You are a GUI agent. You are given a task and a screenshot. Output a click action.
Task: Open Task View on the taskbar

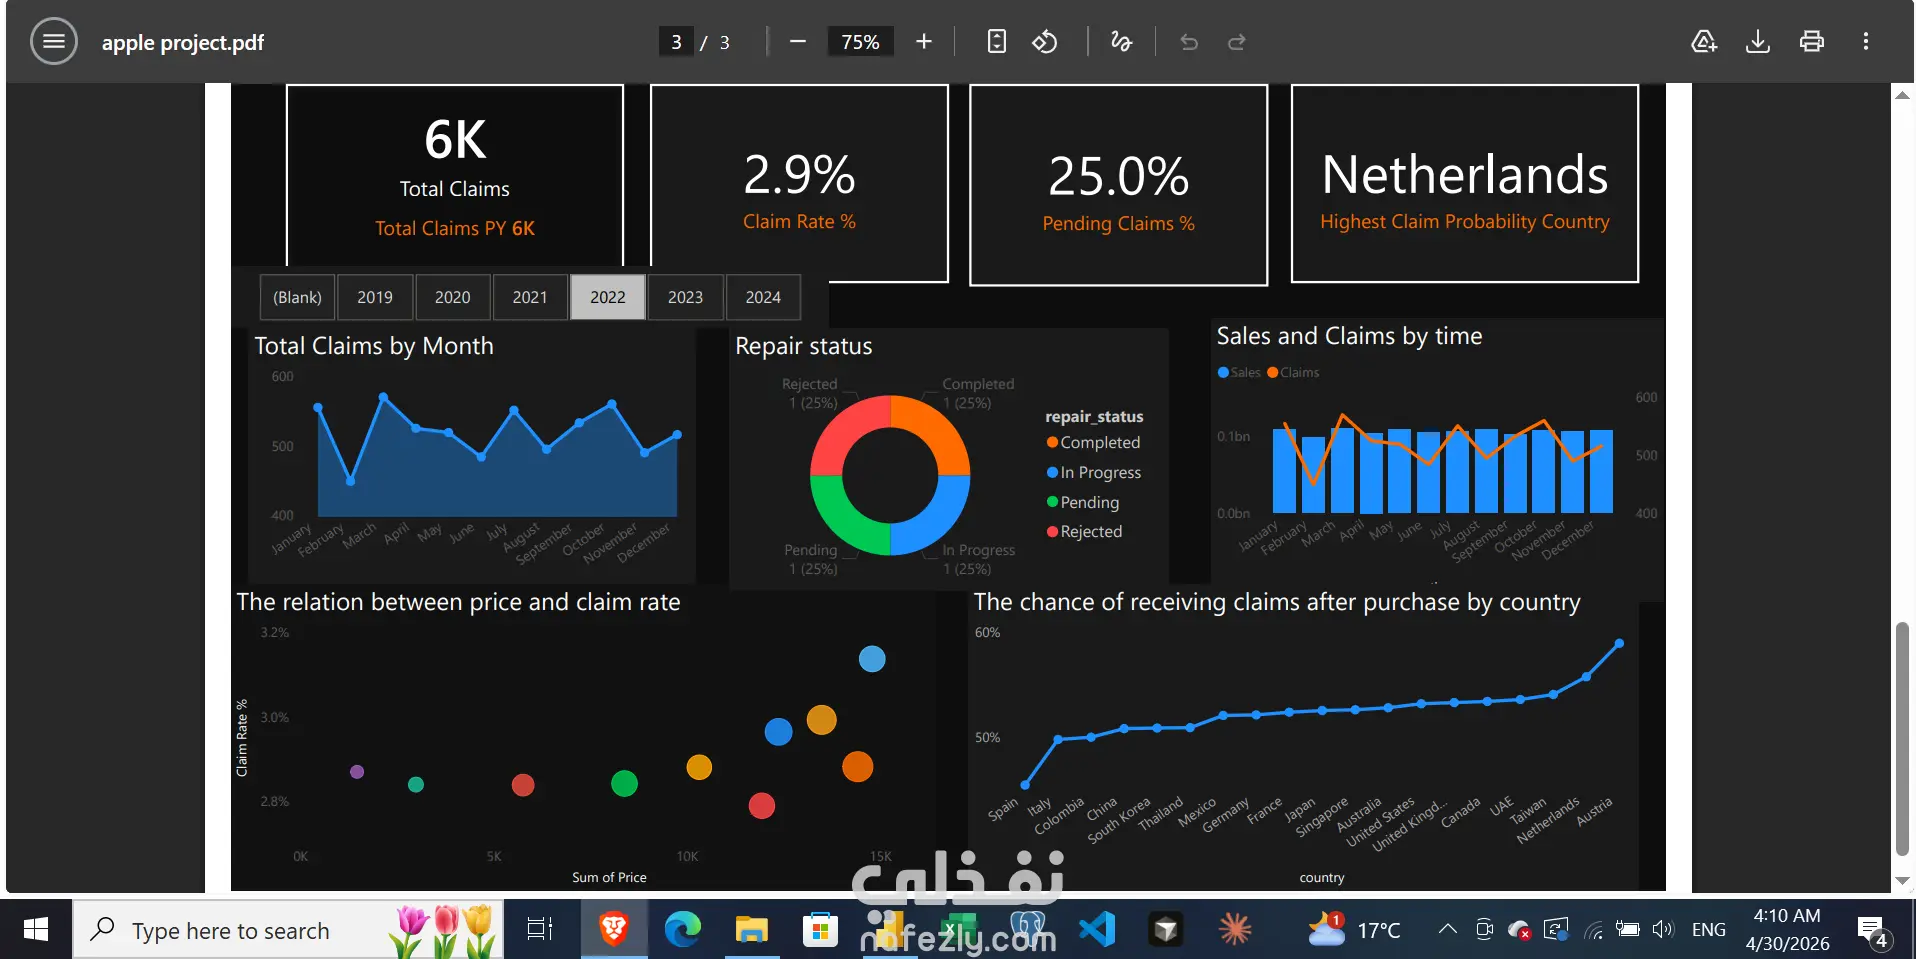click(x=540, y=930)
